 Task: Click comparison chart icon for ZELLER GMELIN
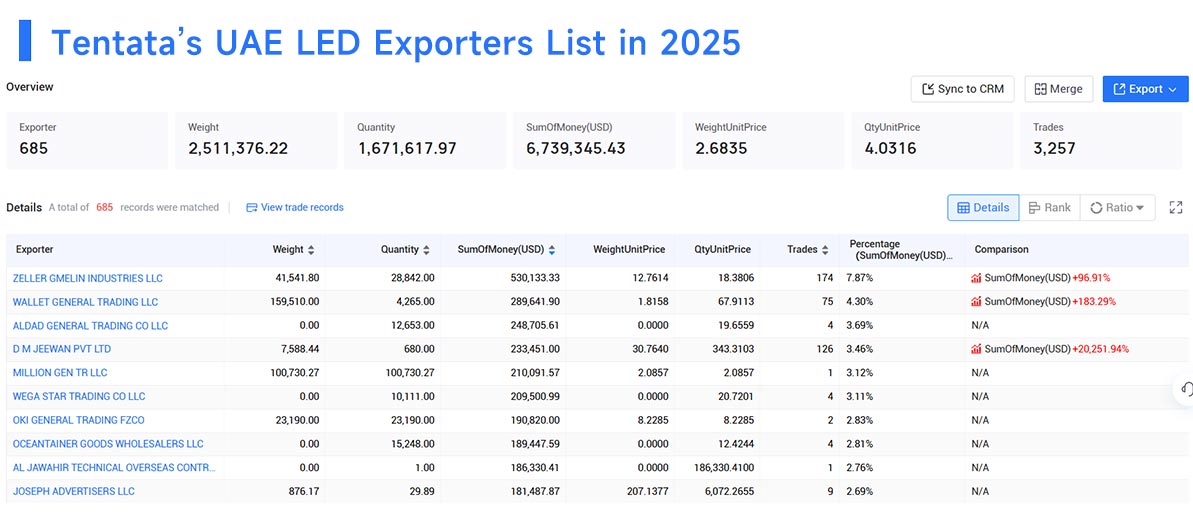(976, 278)
